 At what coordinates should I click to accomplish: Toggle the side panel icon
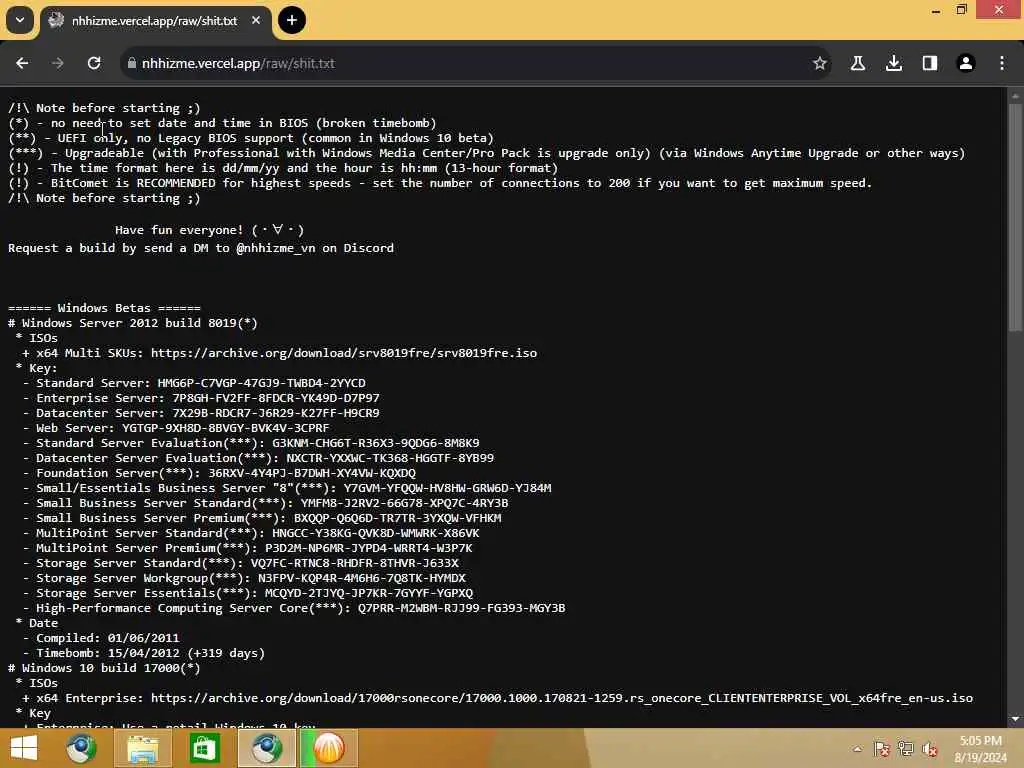(x=930, y=63)
